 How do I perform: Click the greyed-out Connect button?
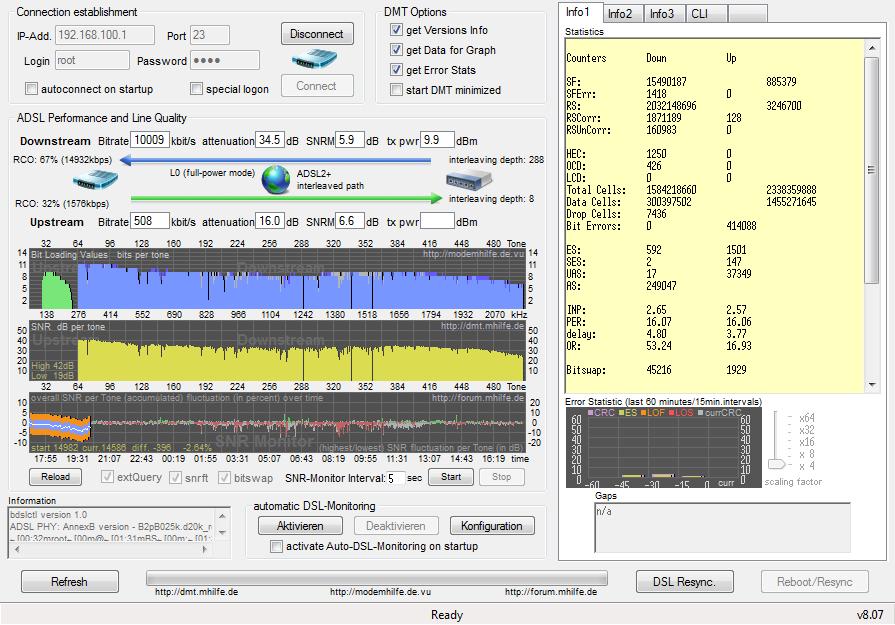(x=317, y=86)
